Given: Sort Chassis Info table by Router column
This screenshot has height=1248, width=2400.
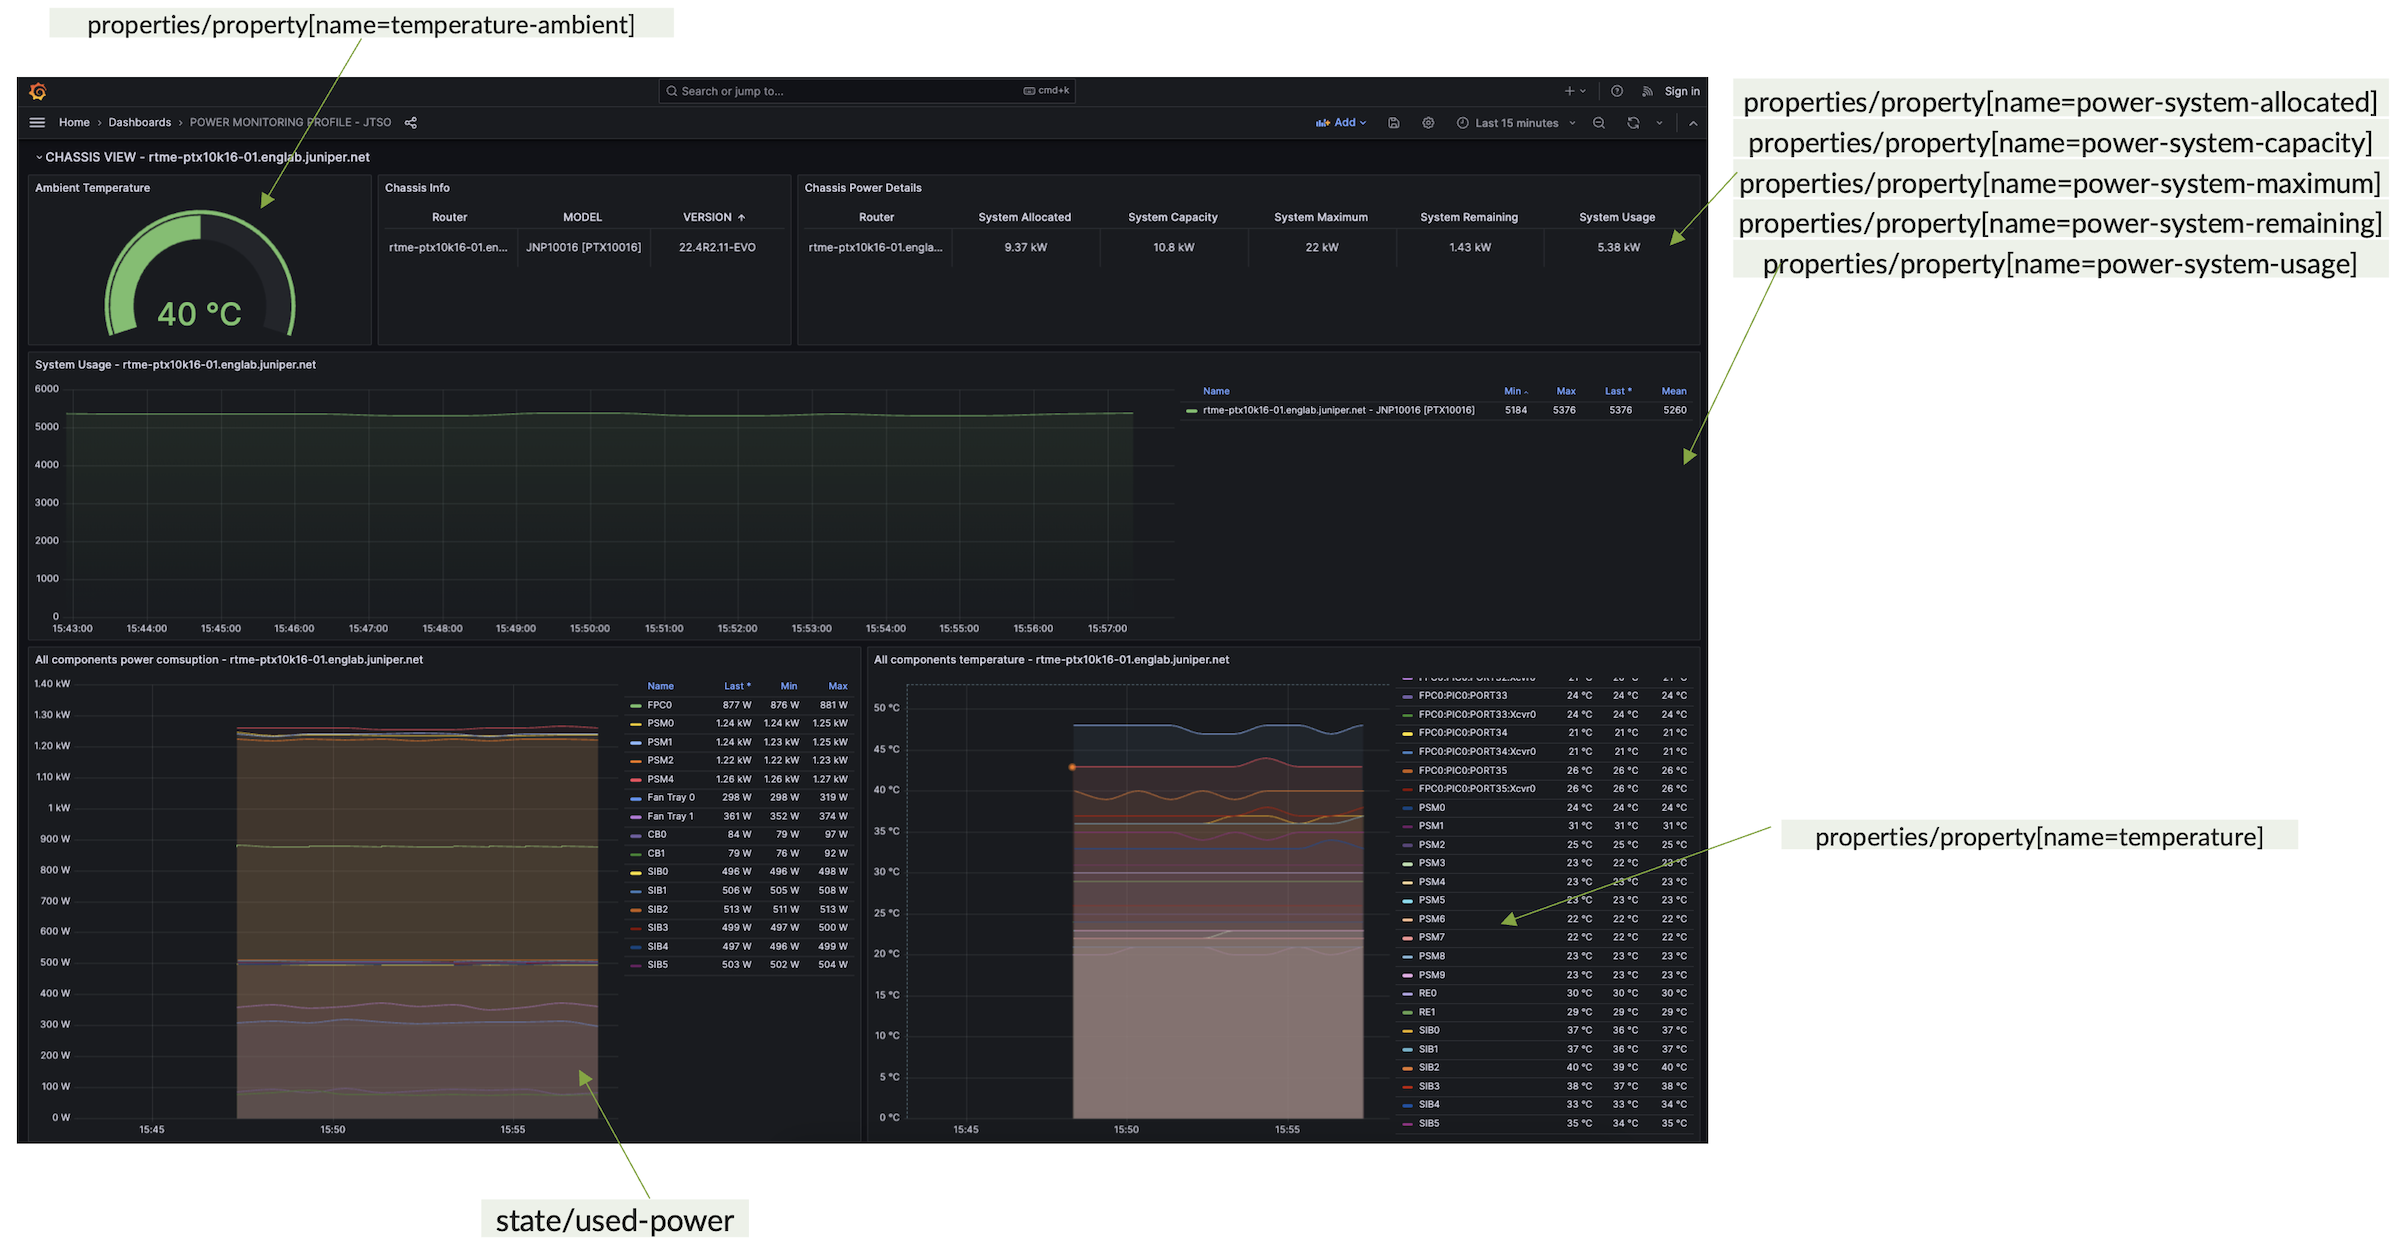Looking at the screenshot, I should tap(449, 218).
